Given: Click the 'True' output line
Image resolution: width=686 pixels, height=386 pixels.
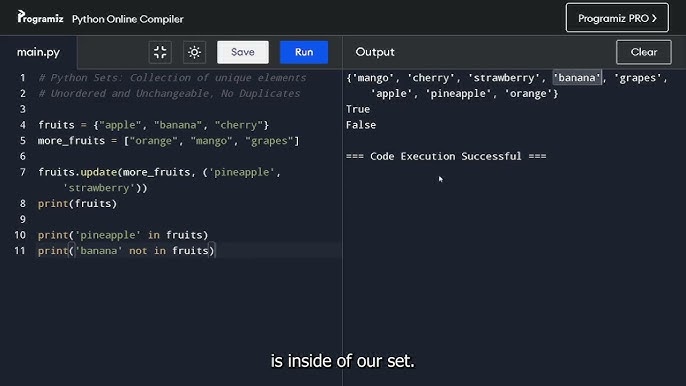Looking at the screenshot, I should [x=358, y=109].
